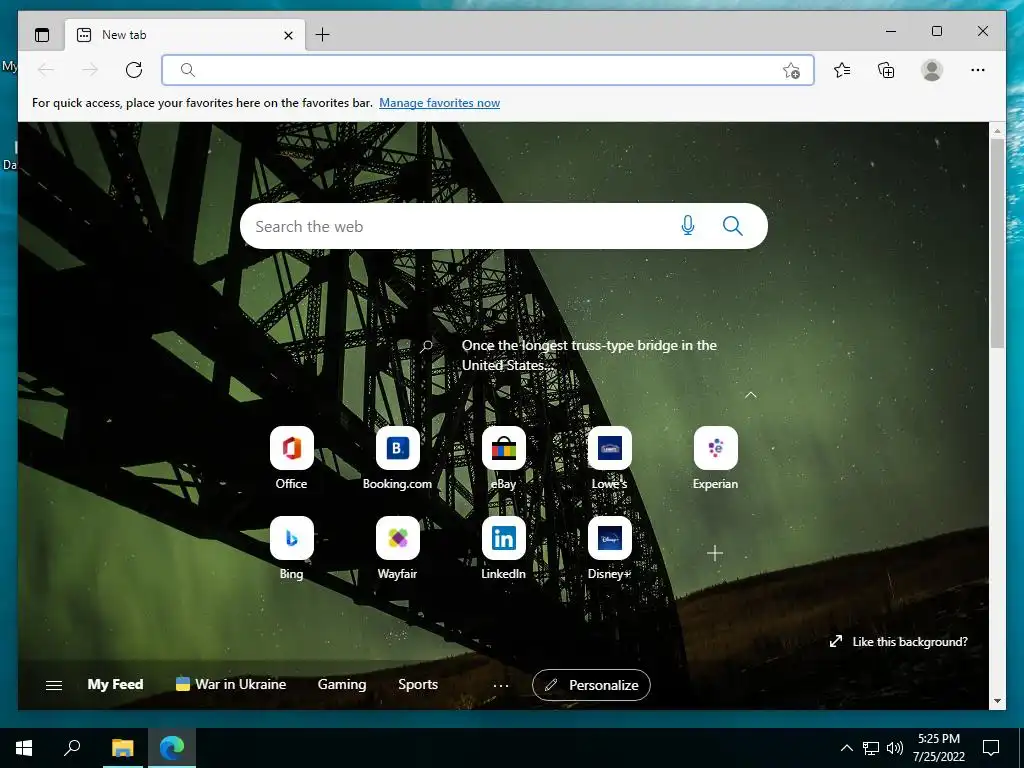Collapse quick links with chevron up
The image size is (1024, 768).
750,394
